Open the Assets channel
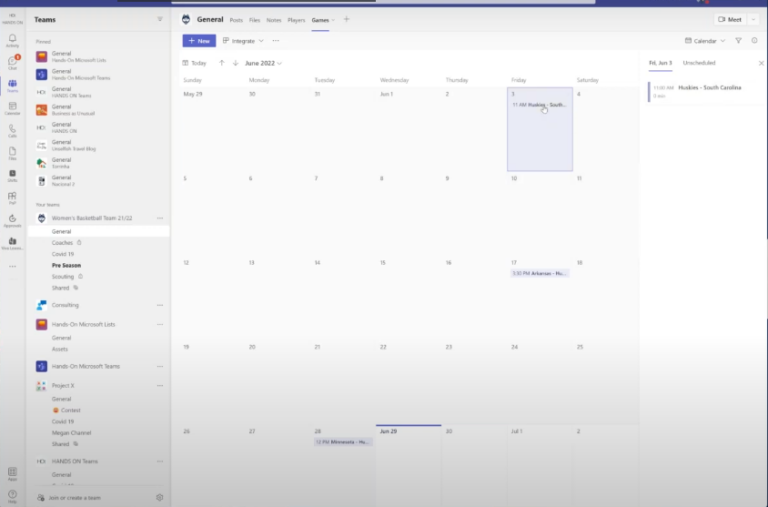Image resolution: width=768 pixels, height=507 pixels. coord(60,349)
